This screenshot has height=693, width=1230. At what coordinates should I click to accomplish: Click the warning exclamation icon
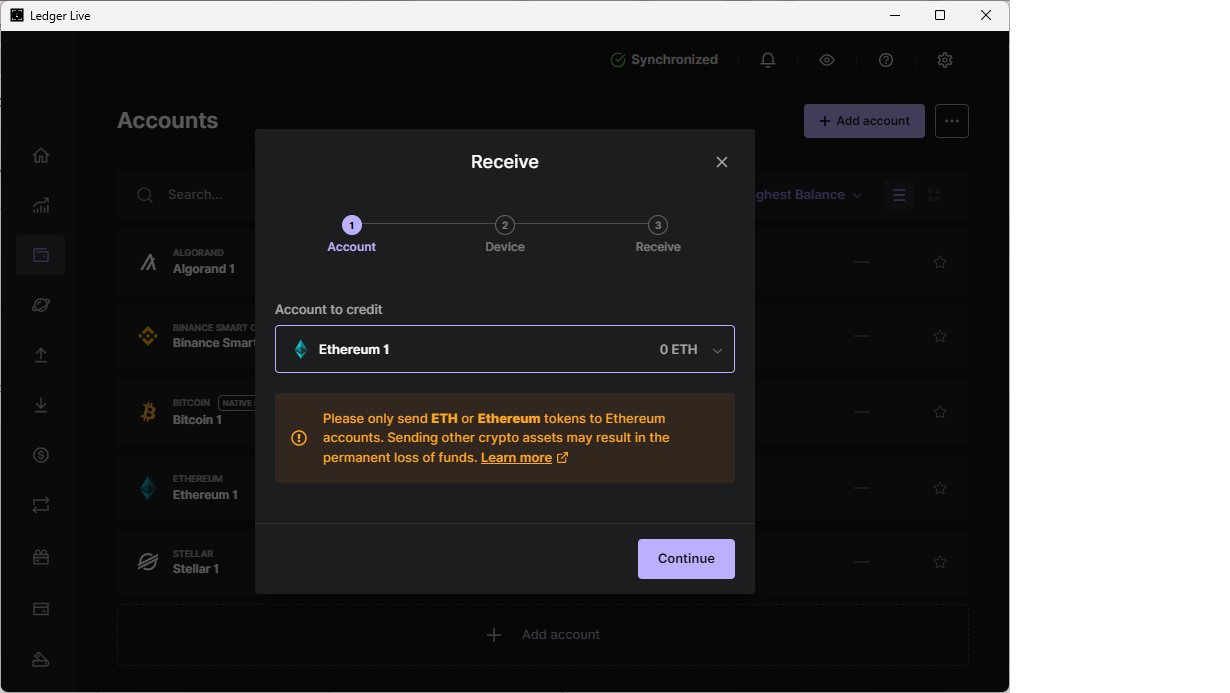tap(299, 438)
